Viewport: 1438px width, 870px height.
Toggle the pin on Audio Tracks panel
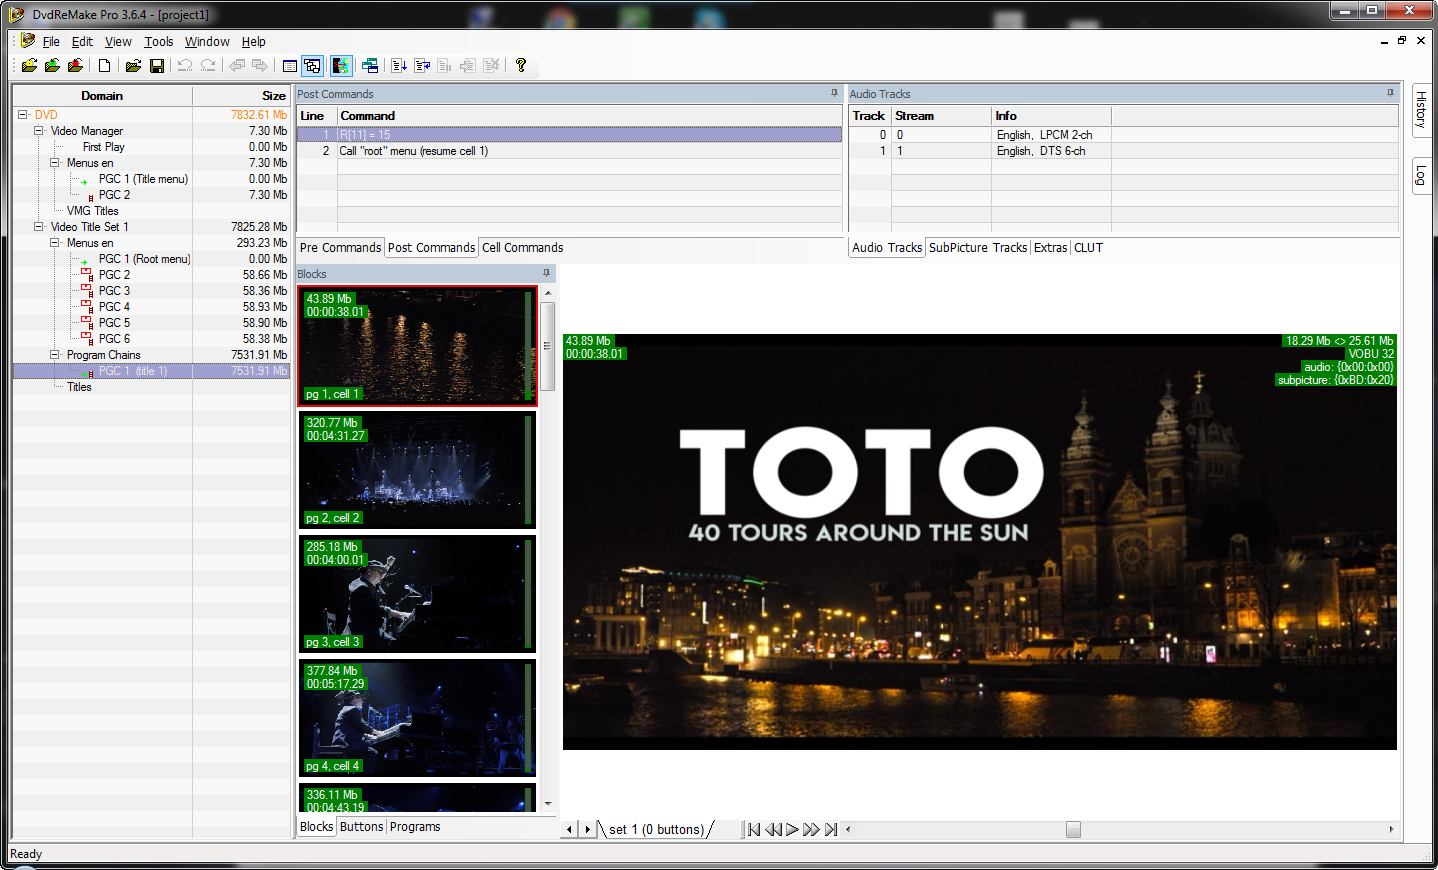[1390, 93]
